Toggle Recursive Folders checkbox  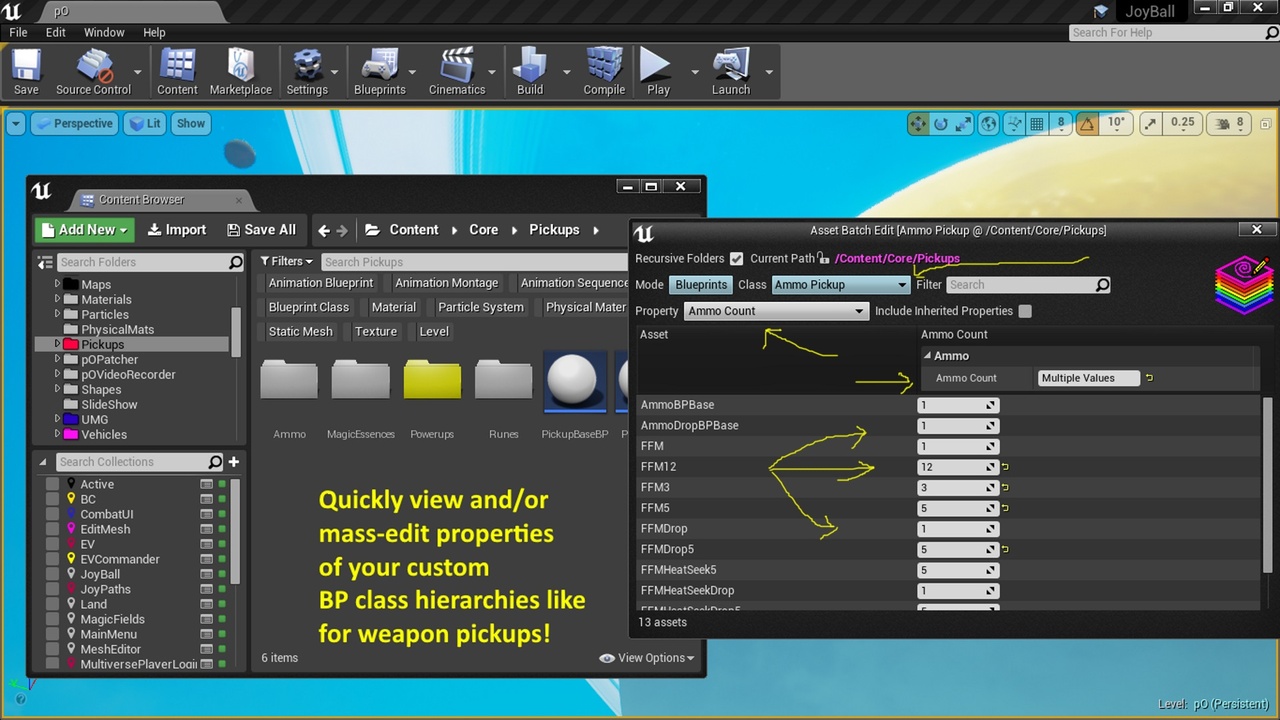coord(737,258)
